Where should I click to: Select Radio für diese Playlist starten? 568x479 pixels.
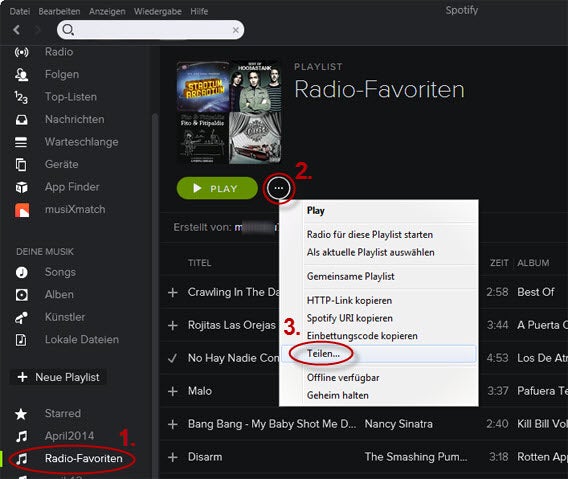pos(379,235)
